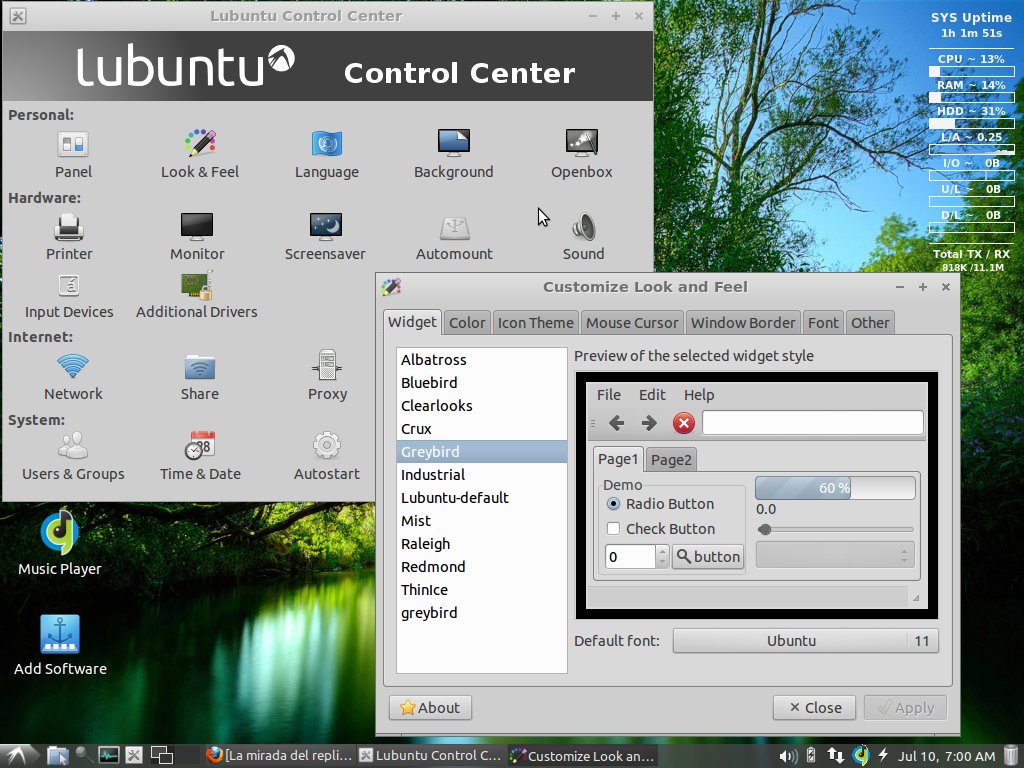This screenshot has height=768, width=1024.
Task: Launch Add Software desktop icon
Action: [x=60, y=634]
